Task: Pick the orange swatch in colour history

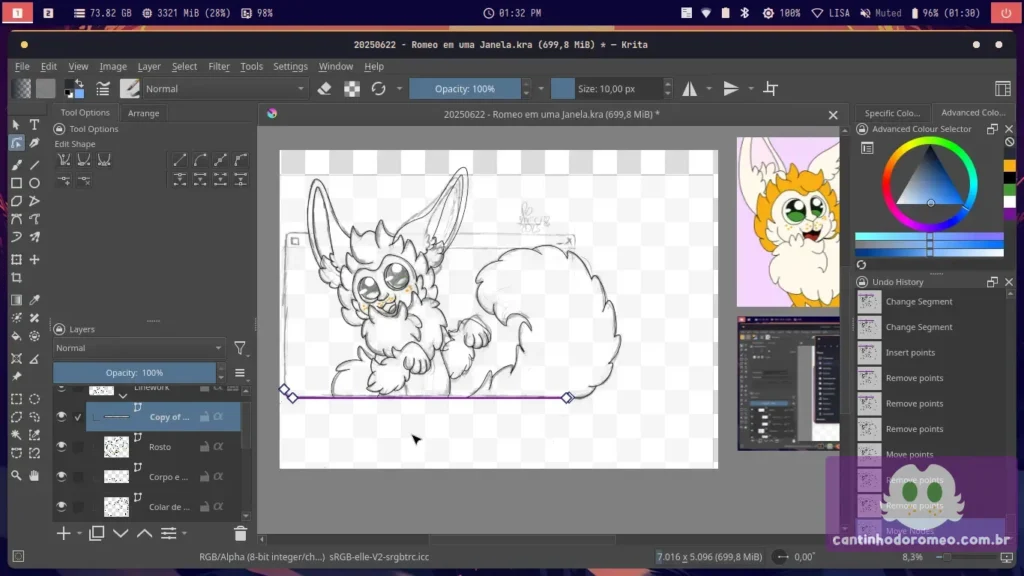Action: click(1010, 166)
